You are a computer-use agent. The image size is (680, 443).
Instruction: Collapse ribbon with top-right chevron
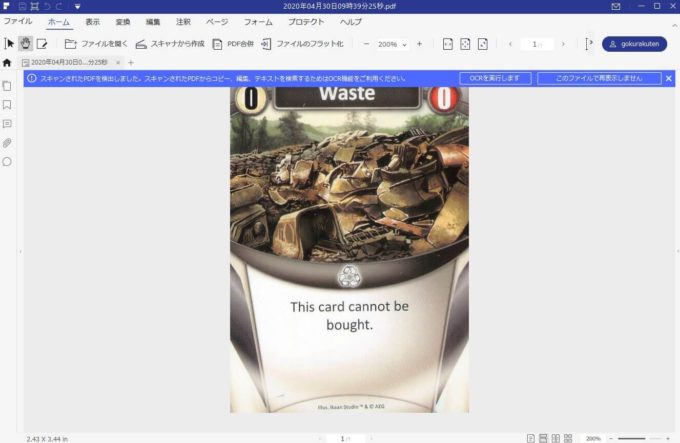[675, 26]
